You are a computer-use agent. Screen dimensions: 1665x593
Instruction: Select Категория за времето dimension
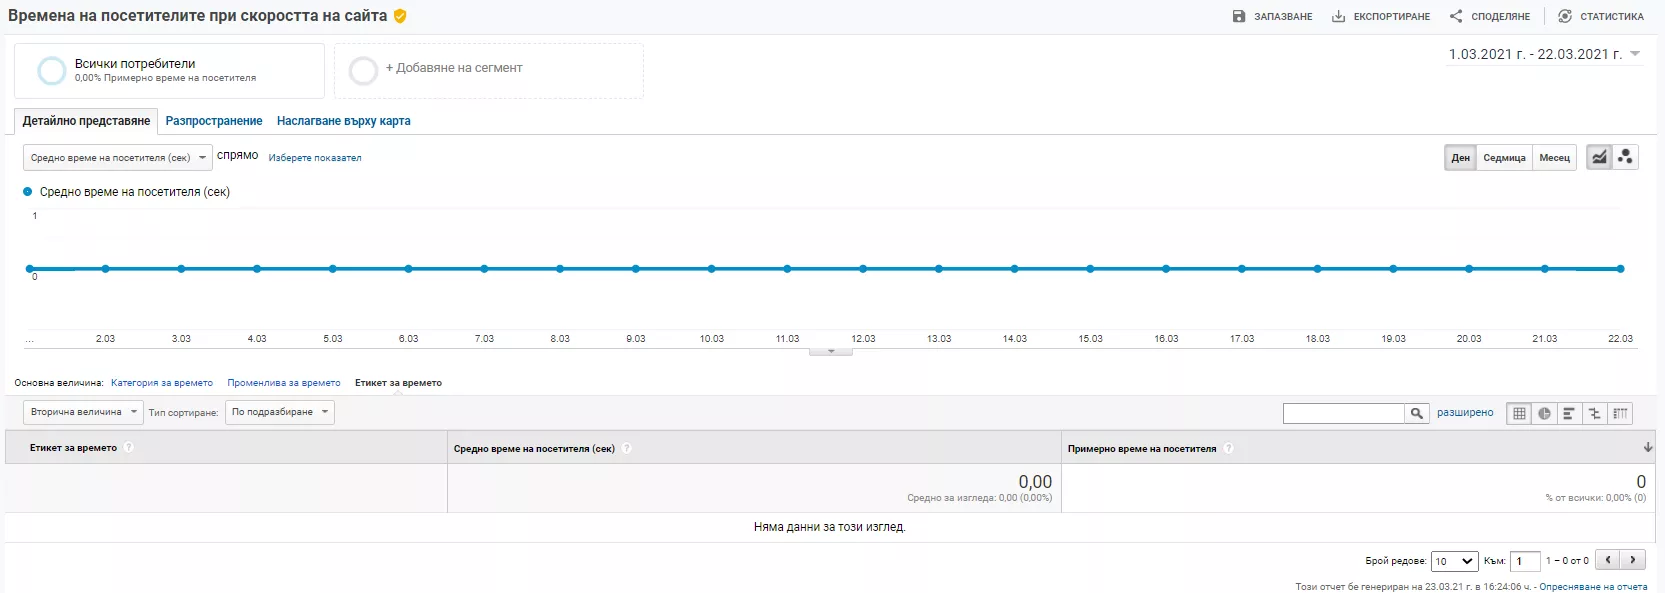click(x=162, y=383)
